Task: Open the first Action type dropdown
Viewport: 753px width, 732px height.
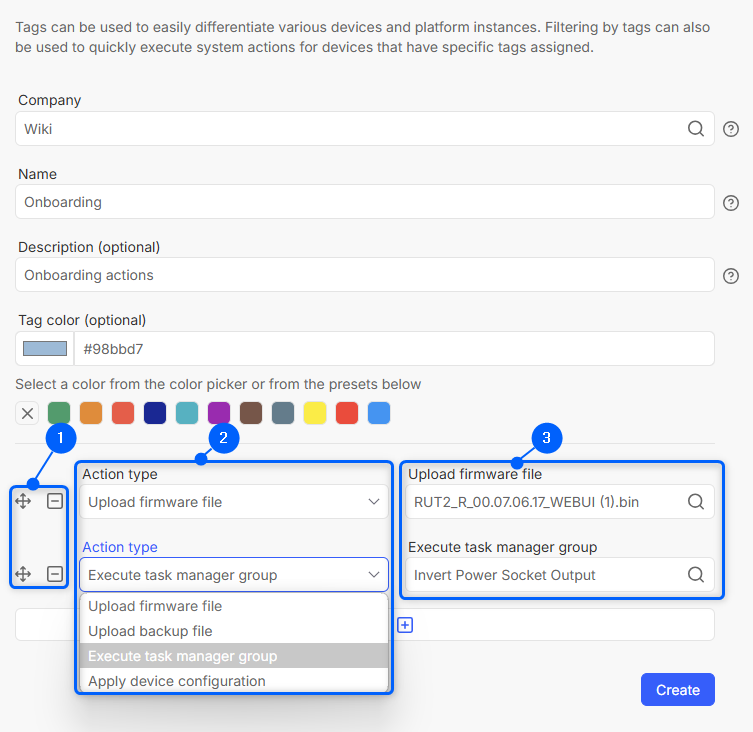Action: coord(234,502)
